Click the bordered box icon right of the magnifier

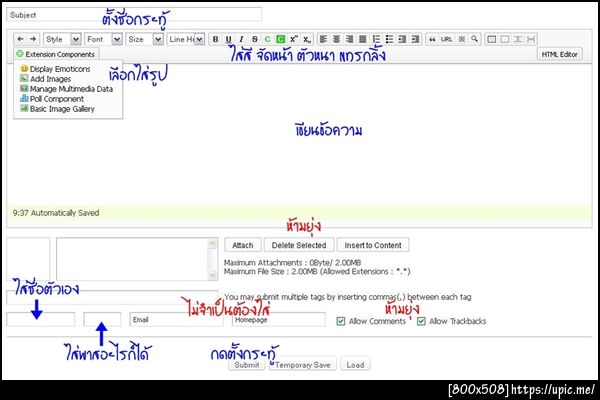(492, 39)
